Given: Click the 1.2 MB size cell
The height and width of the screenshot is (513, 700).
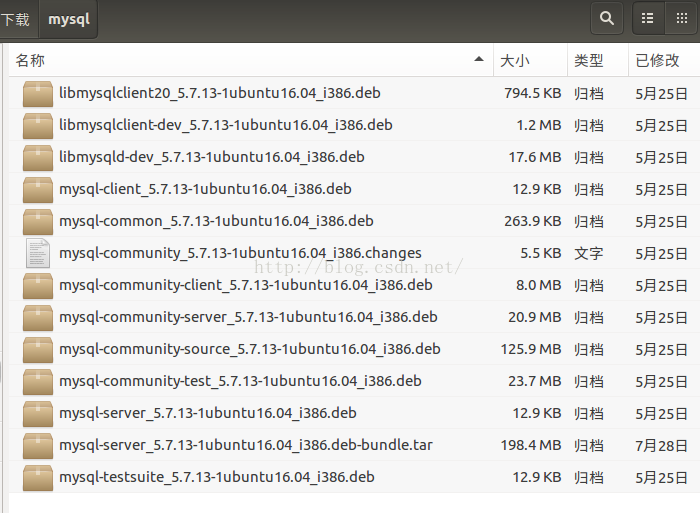Looking at the screenshot, I should (539, 125).
